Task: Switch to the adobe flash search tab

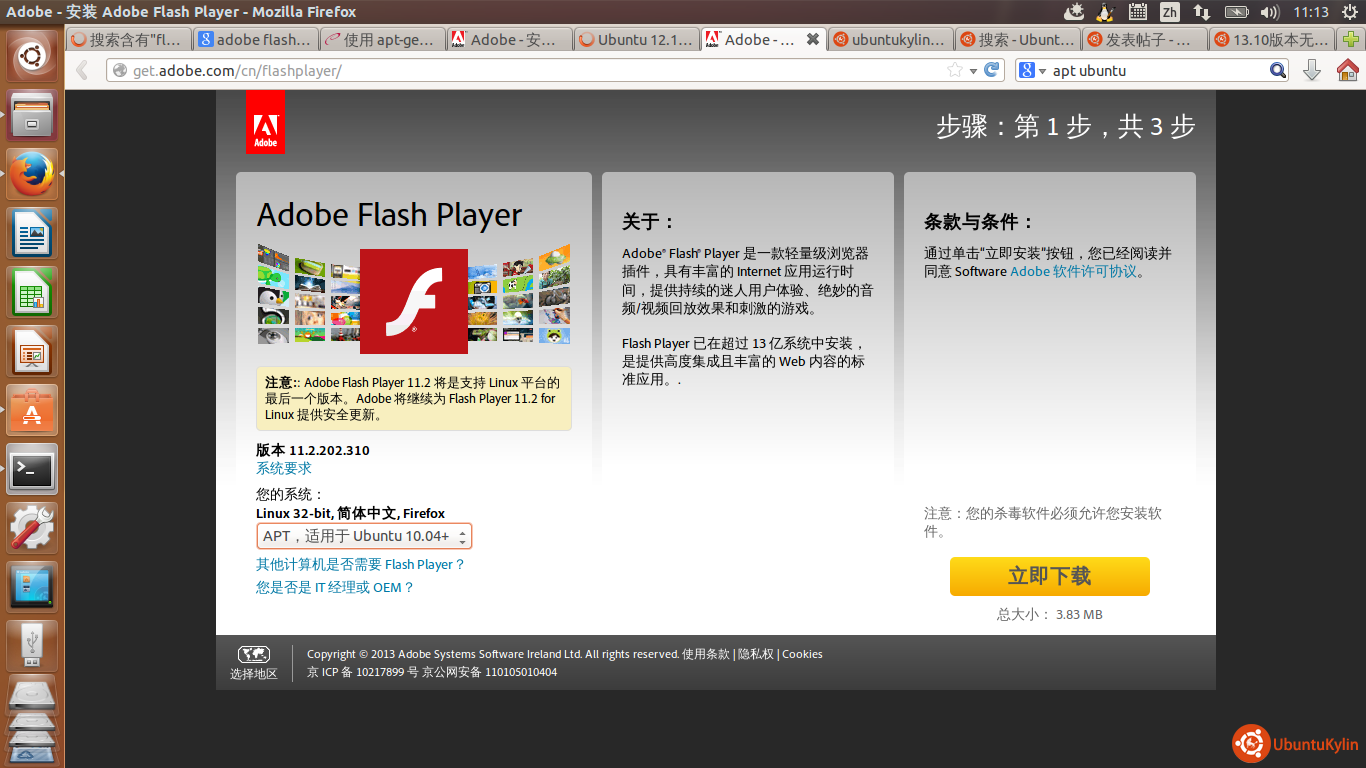Action: (x=255, y=40)
